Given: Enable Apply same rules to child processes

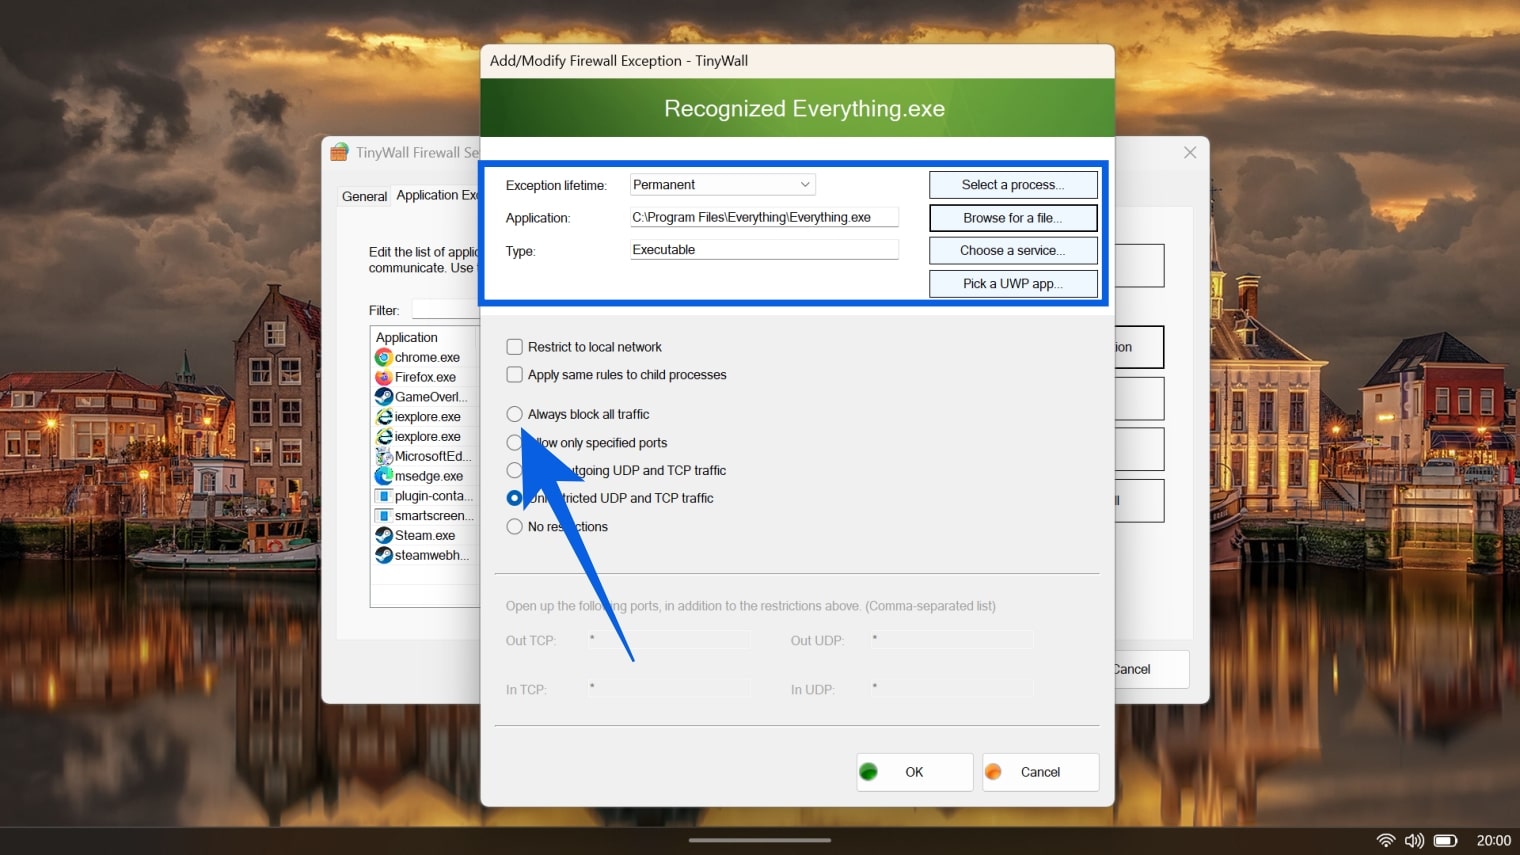Looking at the screenshot, I should click(514, 375).
